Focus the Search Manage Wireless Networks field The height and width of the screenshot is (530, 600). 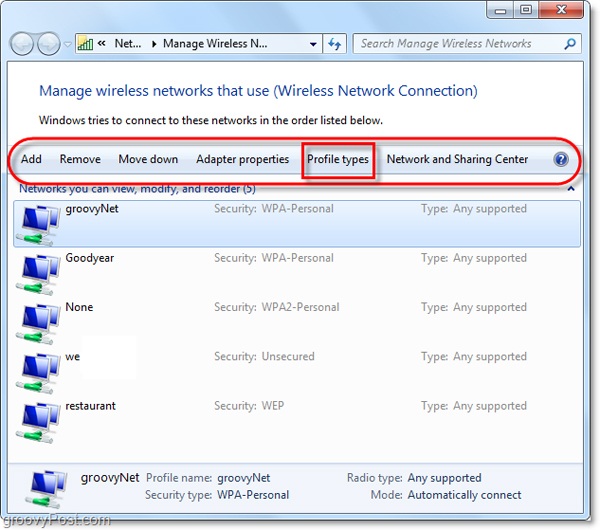click(467, 44)
